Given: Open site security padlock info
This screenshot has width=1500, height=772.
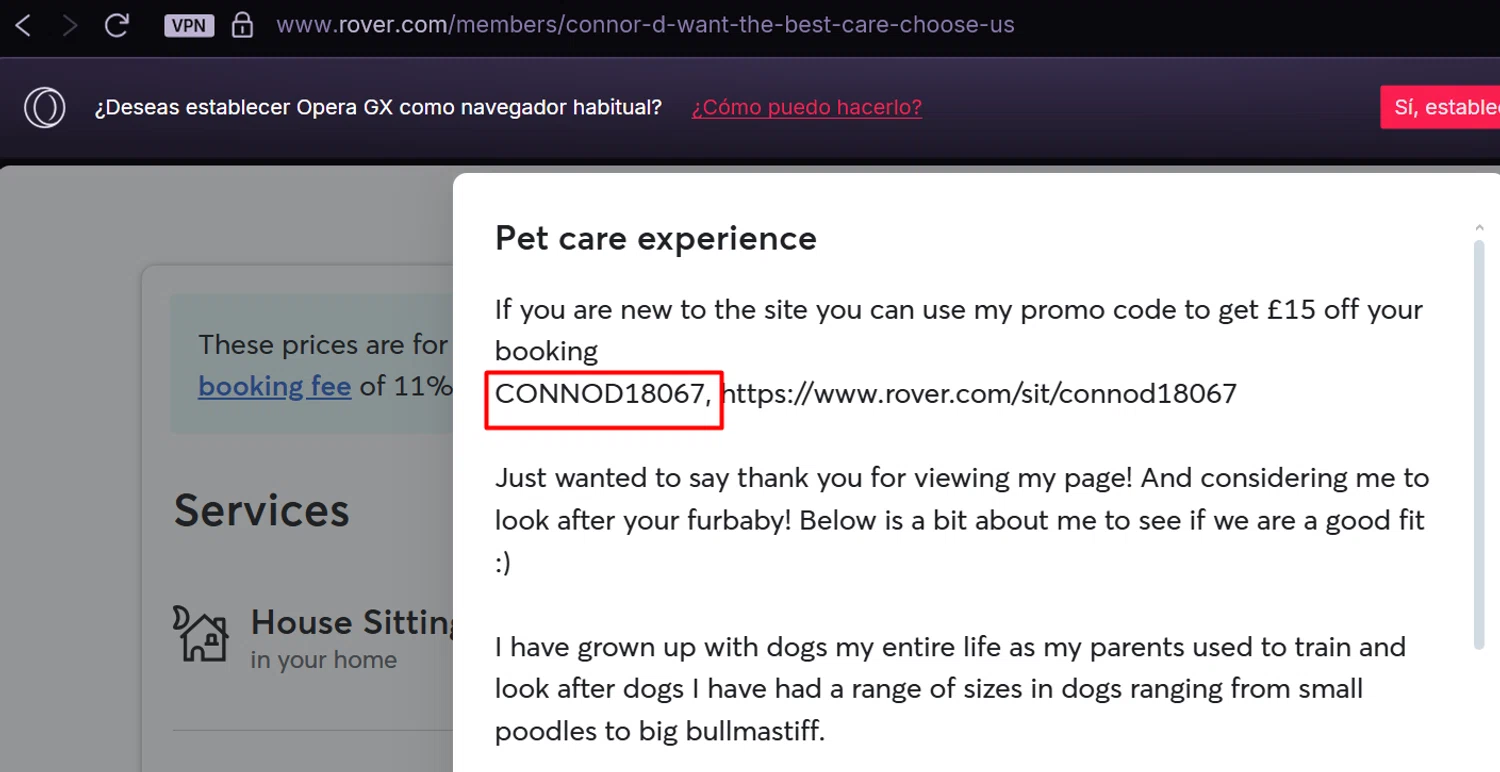Looking at the screenshot, I should (242, 25).
